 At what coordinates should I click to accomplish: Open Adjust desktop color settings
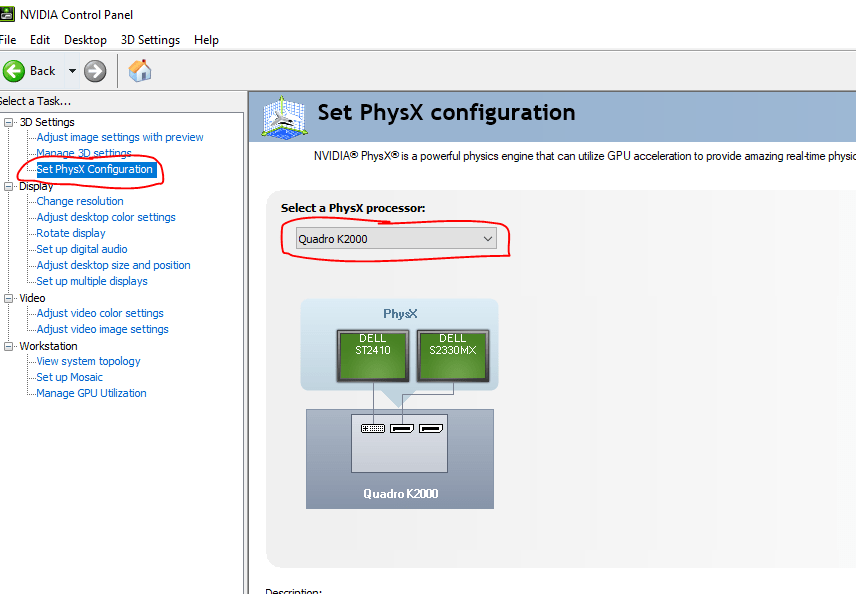tap(106, 217)
